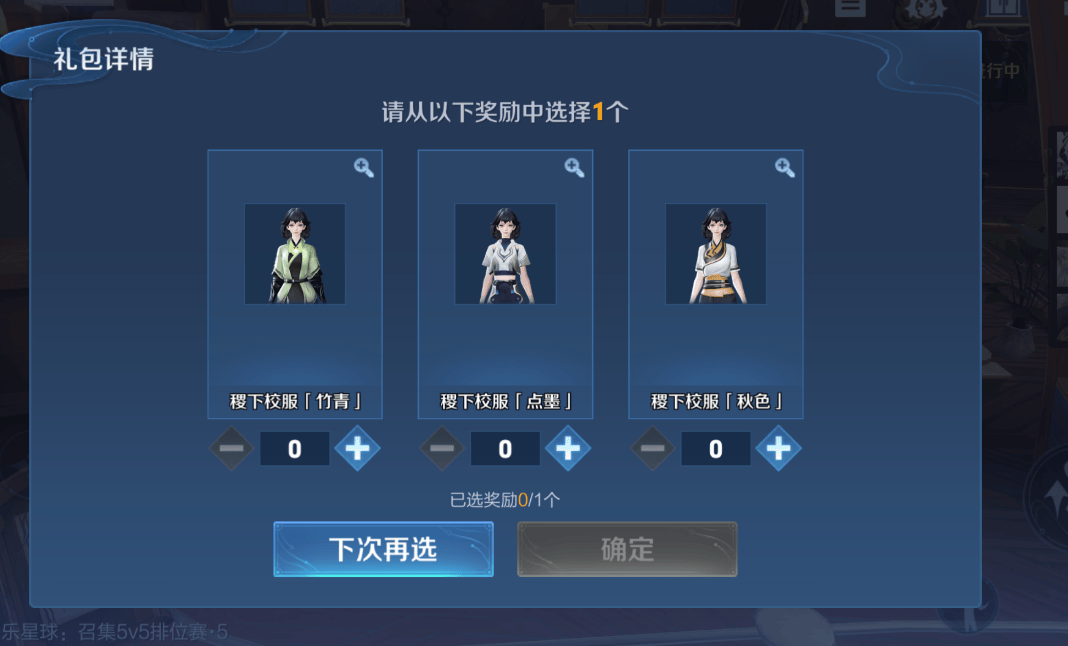Click the magnifier icon on 稷下校服「点墨」 card
This screenshot has width=1068, height=646.
tap(574, 168)
